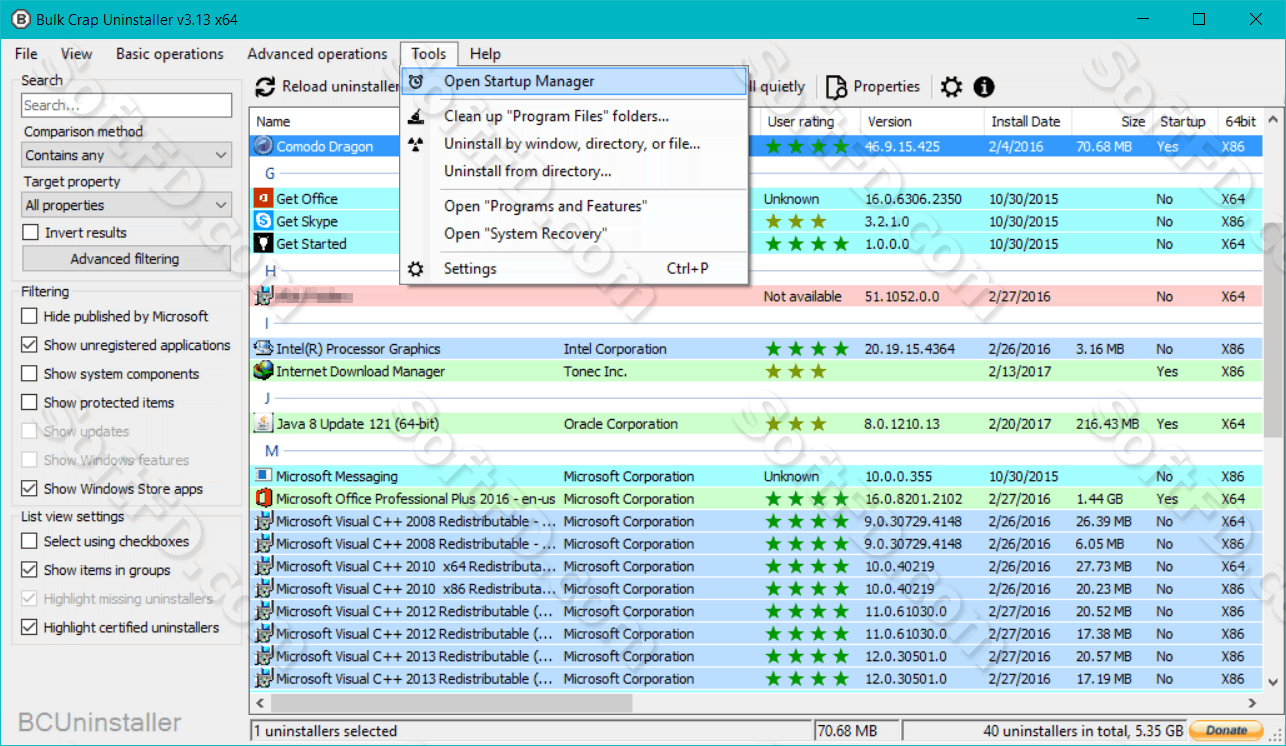The width and height of the screenshot is (1286, 746).
Task: Click the Intel(R) Processor Graphics icon
Action: click(x=263, y=348)
